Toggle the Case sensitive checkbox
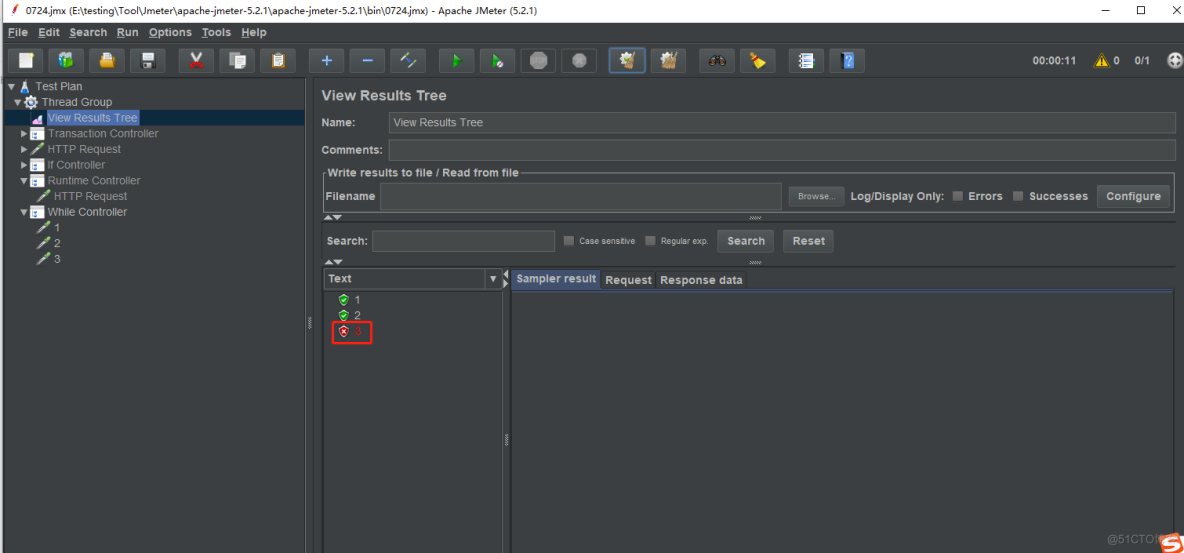 click(569, 241)
